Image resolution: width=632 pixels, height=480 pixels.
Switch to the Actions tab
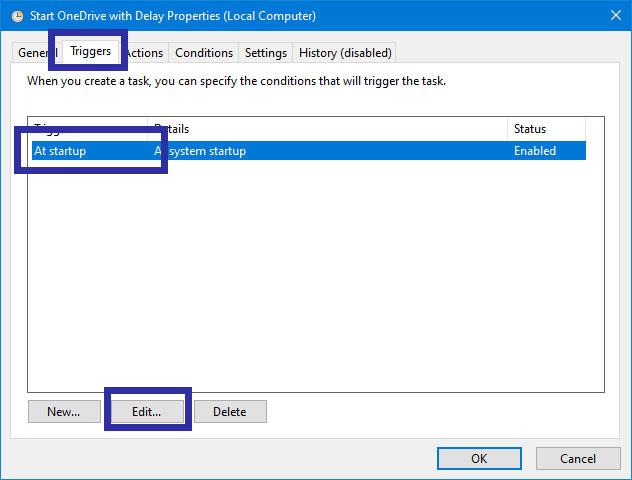[x=144, y=53]
